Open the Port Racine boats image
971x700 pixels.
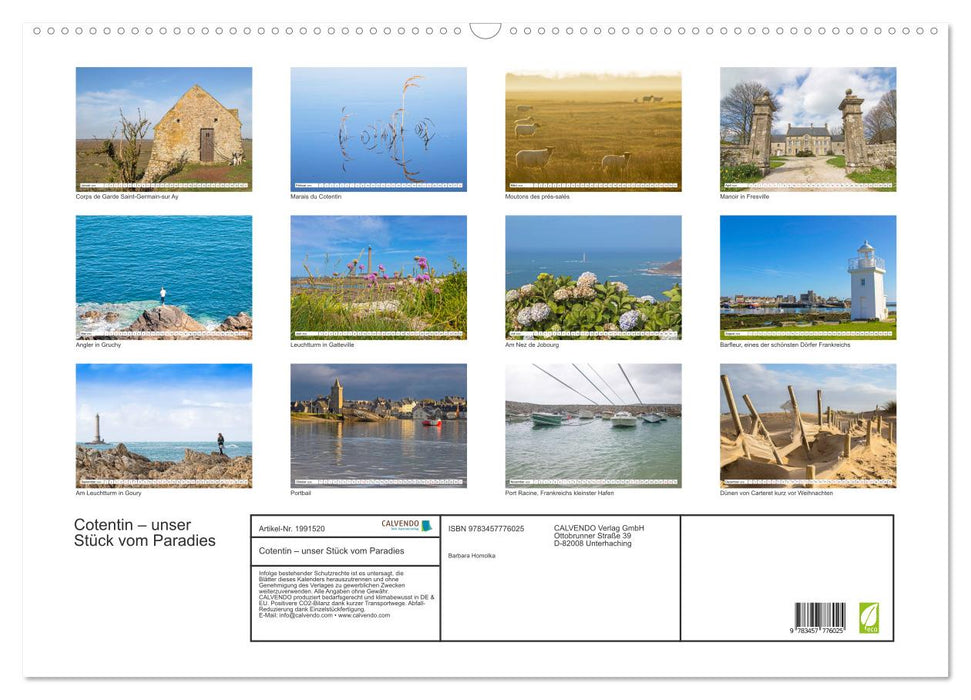pos(593,425)
